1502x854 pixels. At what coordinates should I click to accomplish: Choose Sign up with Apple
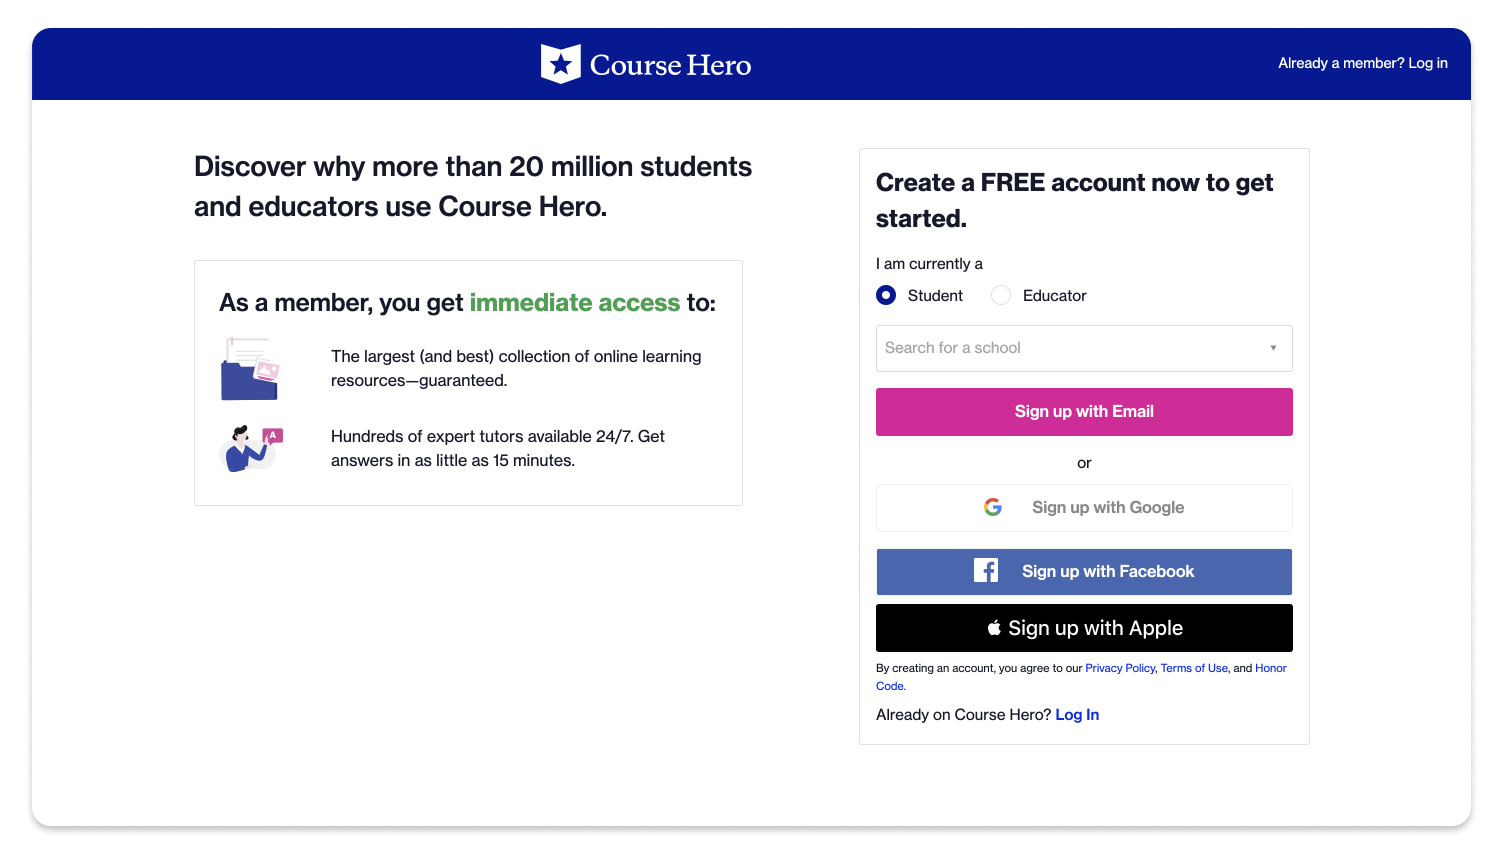(1084, 628)
